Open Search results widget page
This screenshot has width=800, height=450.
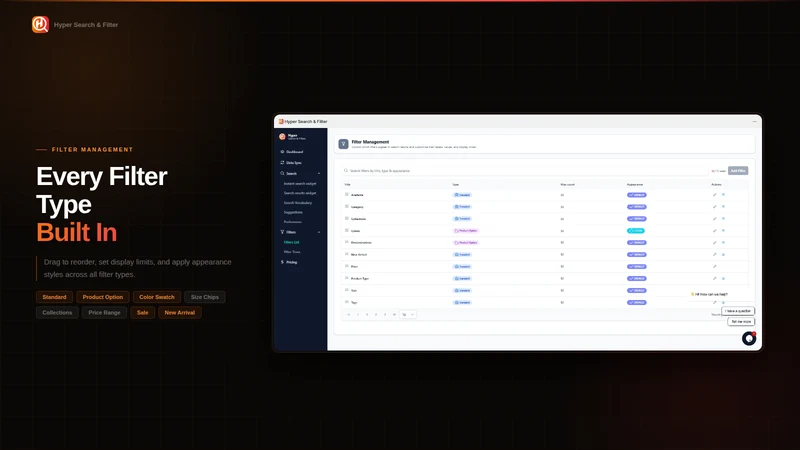click(x=300, y=193)
